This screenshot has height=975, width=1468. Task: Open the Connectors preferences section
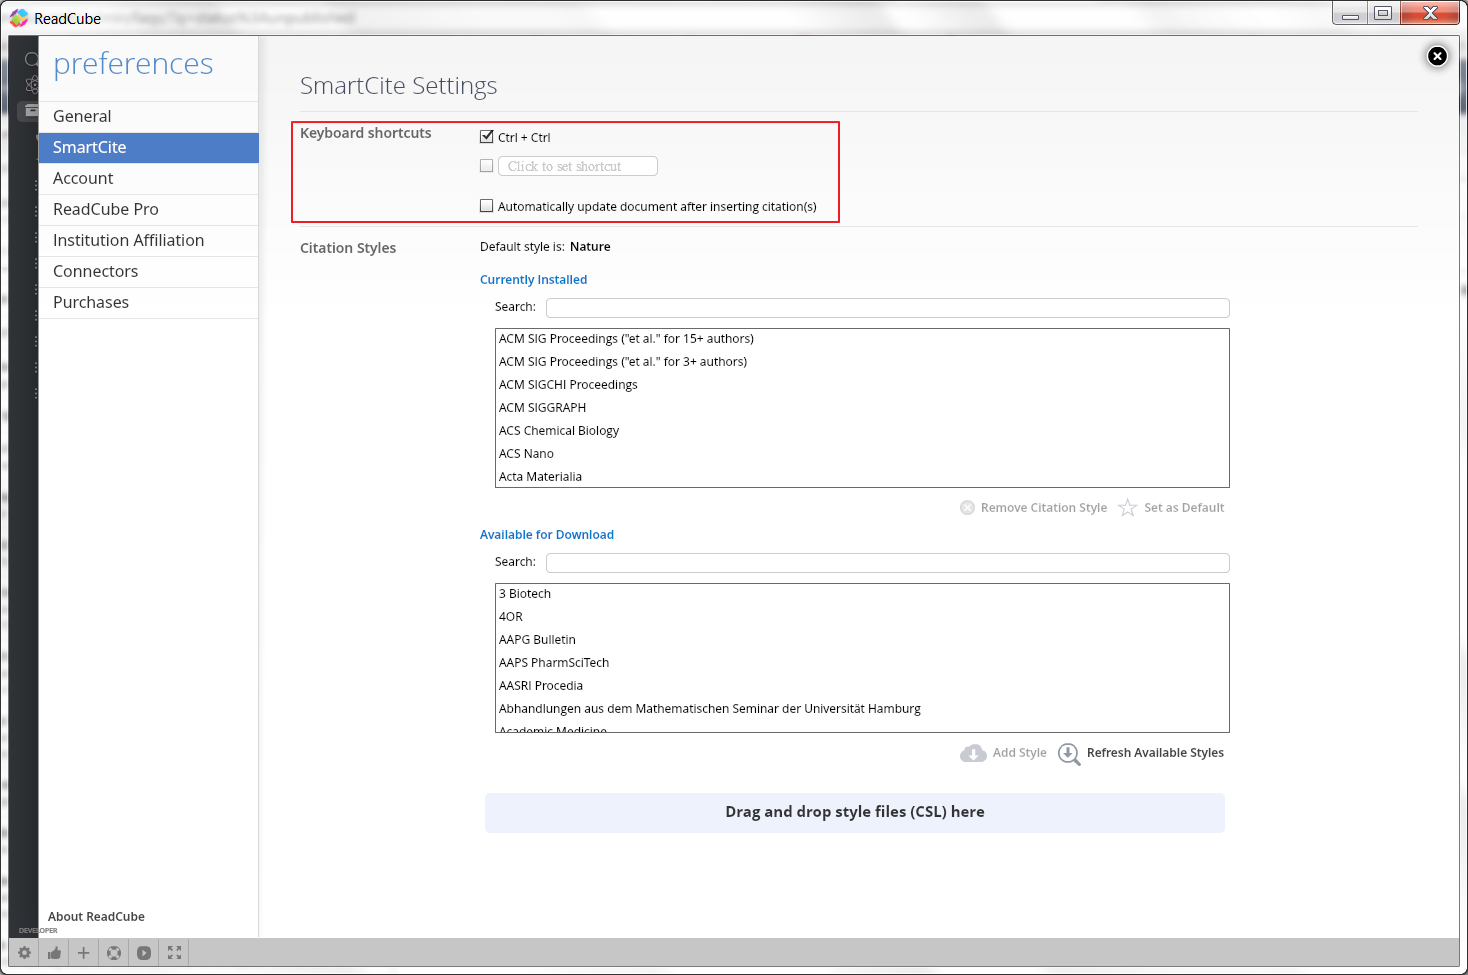pos(148,271)
